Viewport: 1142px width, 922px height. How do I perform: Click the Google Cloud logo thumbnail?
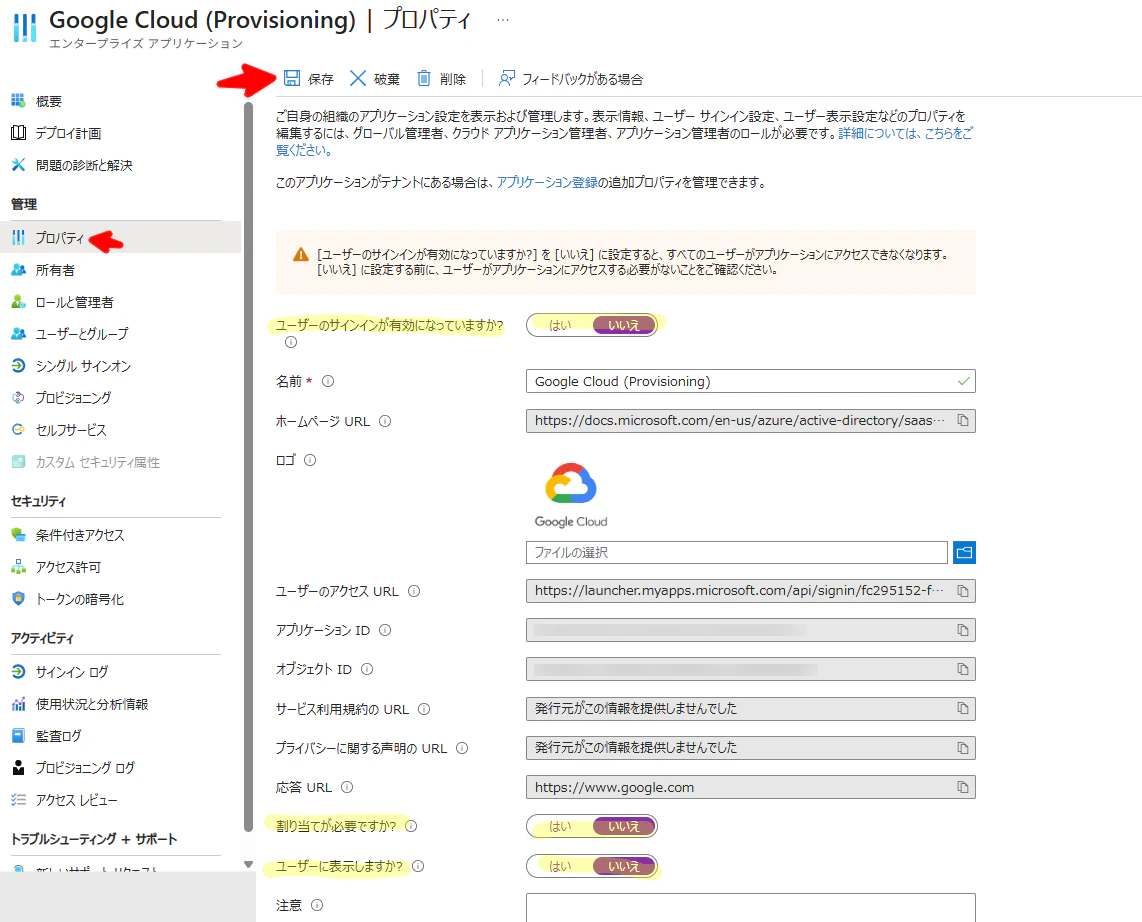coord(571,494)
